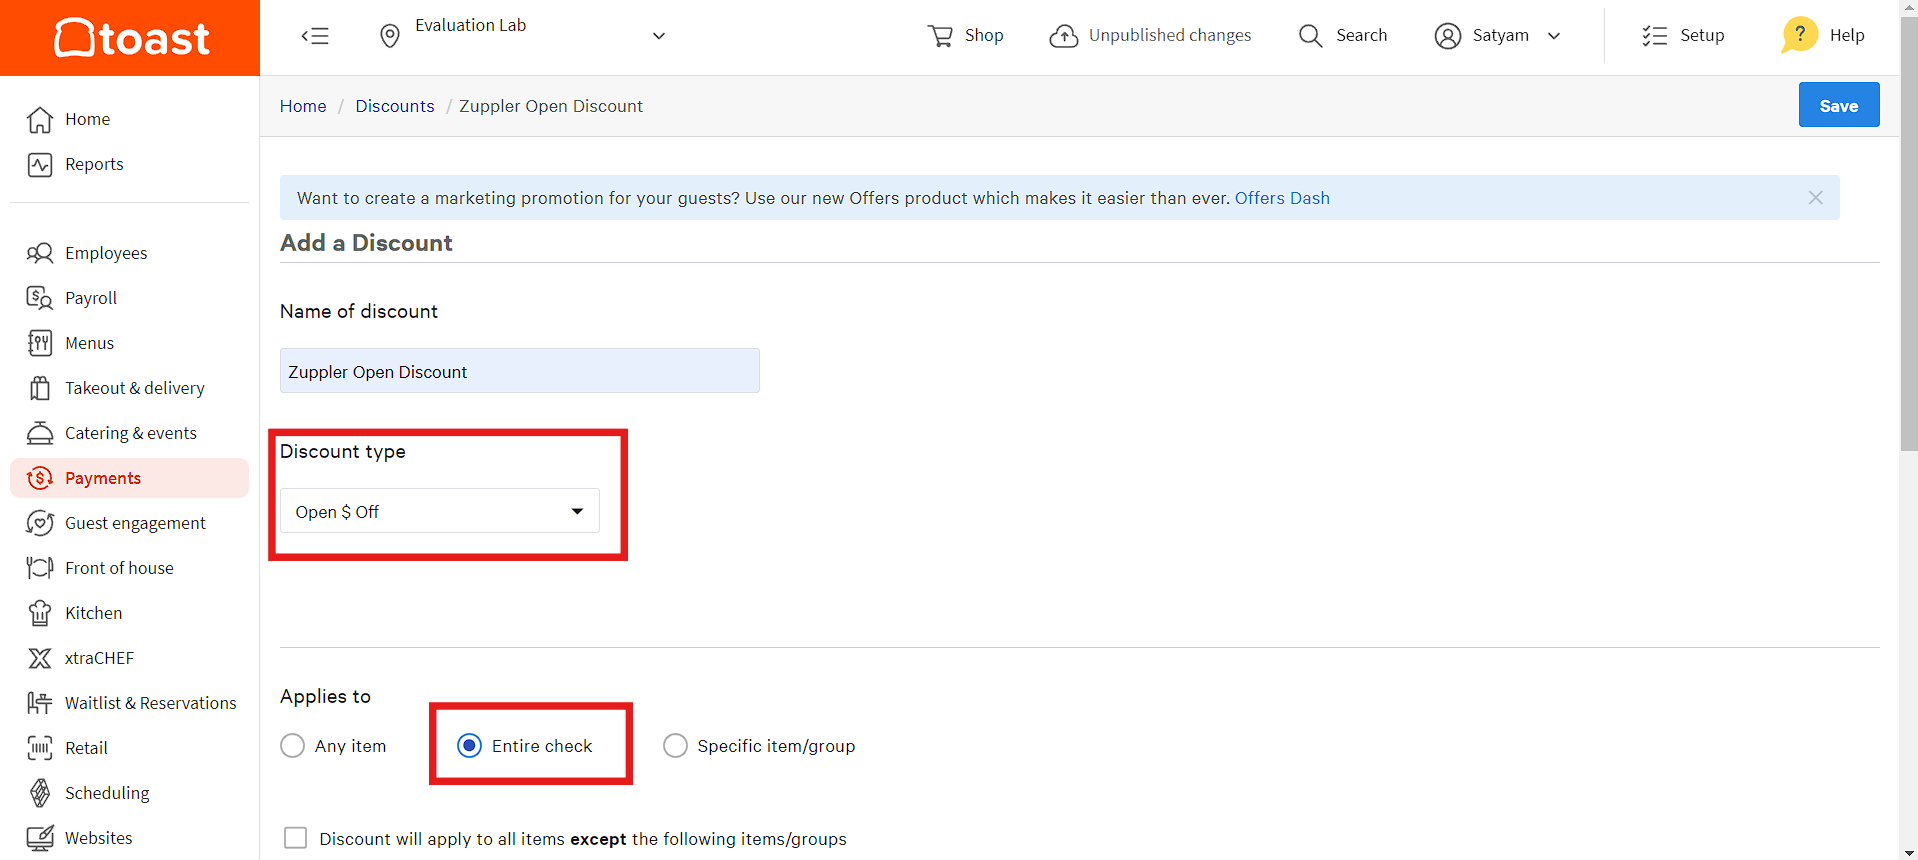Click the Payroll dollar icon
This screenshot has height=860, width=1918.
40,298
